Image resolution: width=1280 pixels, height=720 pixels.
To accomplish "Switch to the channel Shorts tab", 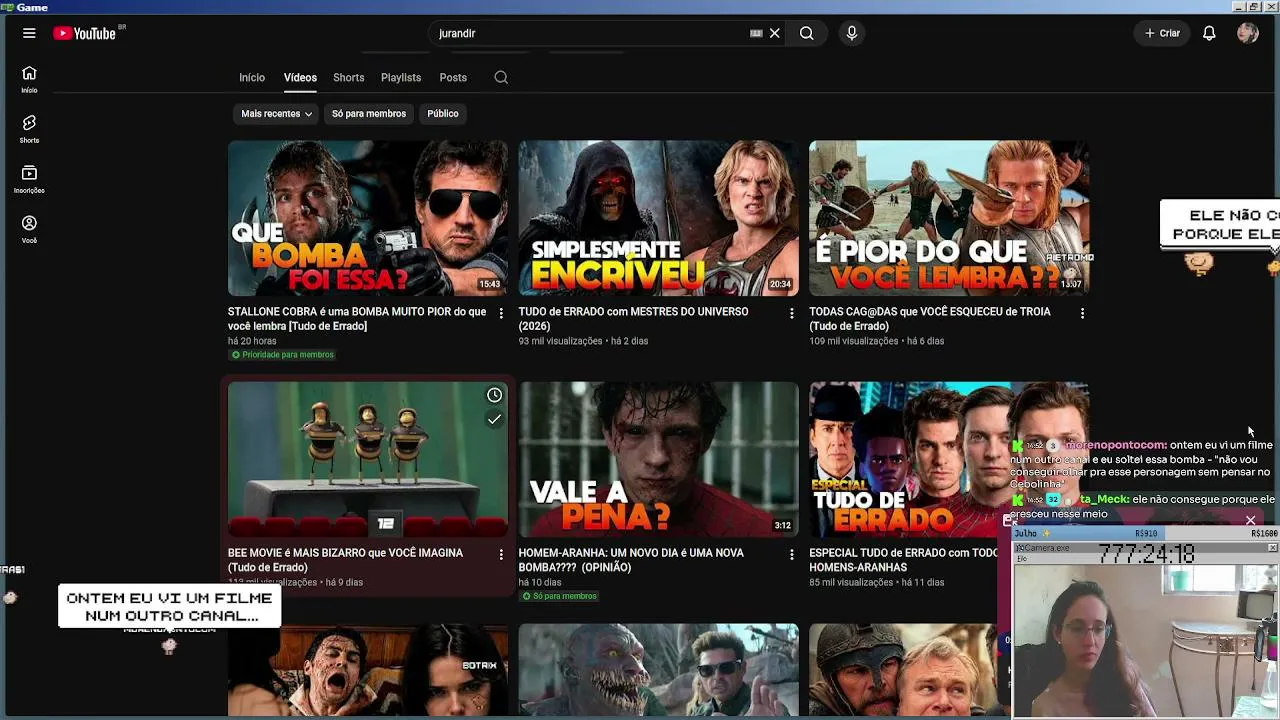I will [x=349, y=77].
